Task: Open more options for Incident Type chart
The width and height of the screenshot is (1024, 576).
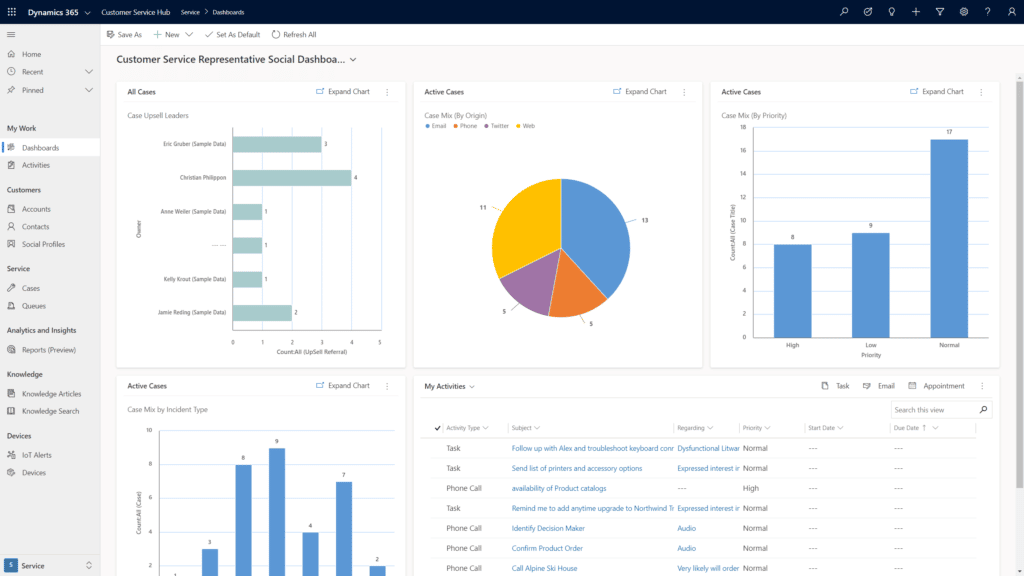Action: pyautogui.click(x=387, y=386)
